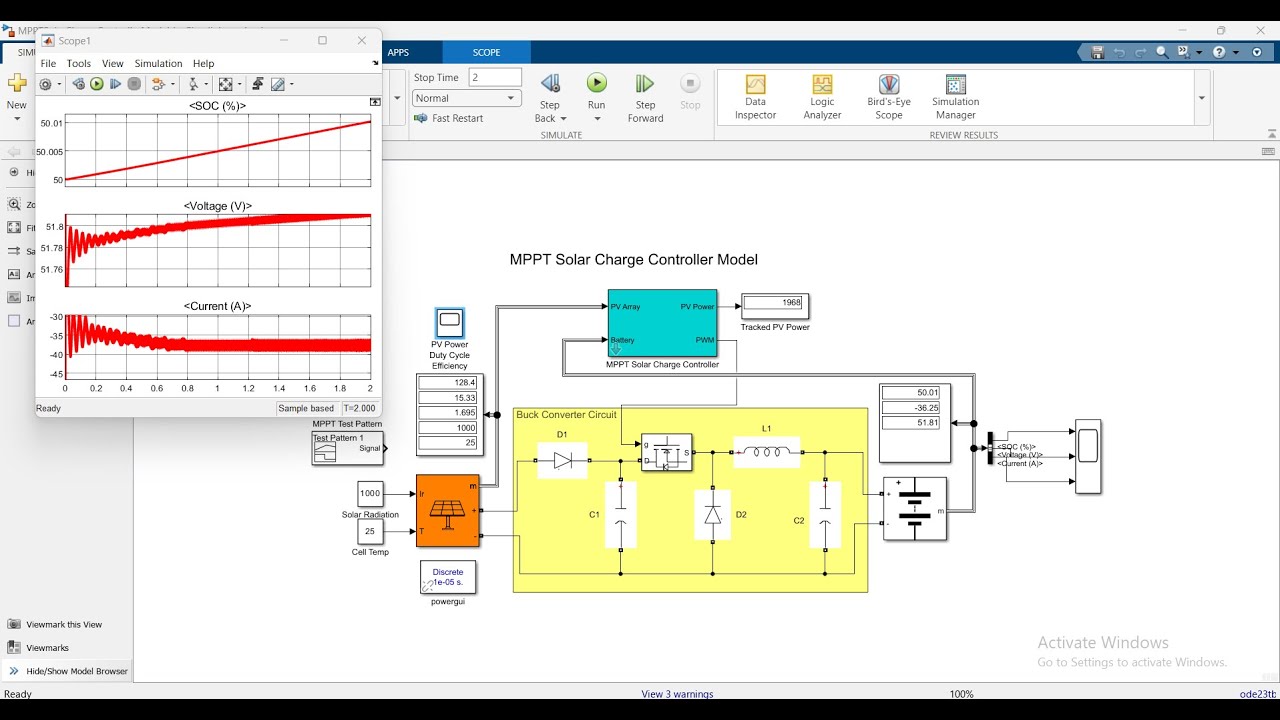This screenshot has width=1280, height=720.
Task: Open dropdown next to Scope1 triggers icon
Action: click(x=206, y=84)
